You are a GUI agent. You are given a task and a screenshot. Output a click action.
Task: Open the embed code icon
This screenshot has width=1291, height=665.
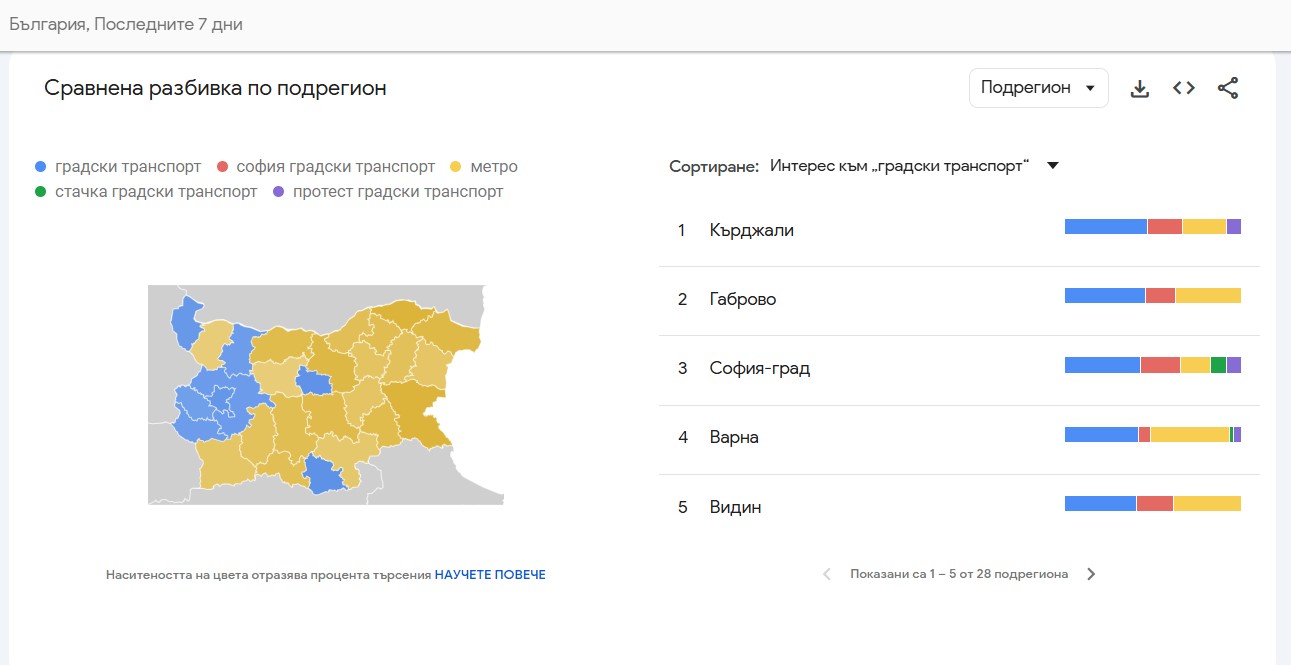coord(1183,88)
